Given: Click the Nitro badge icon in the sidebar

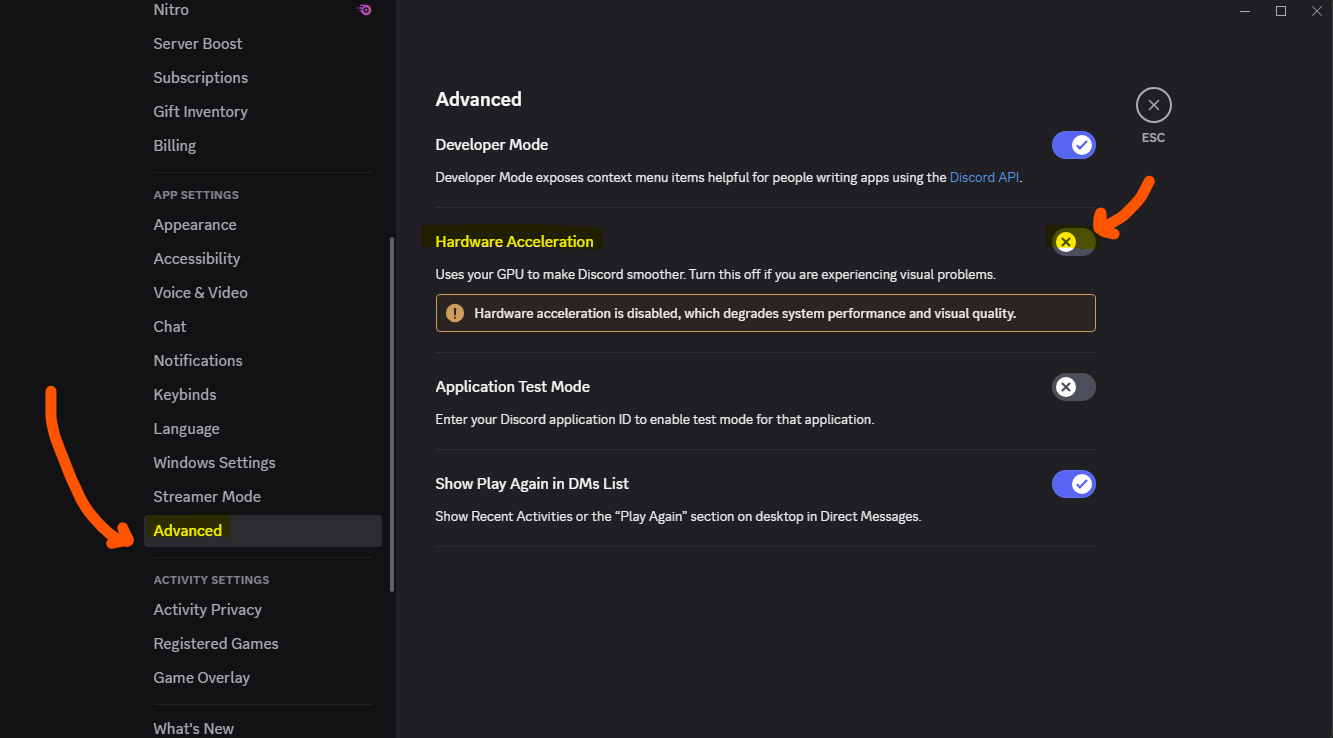Looking at the screenshot, I should point(364,10).
